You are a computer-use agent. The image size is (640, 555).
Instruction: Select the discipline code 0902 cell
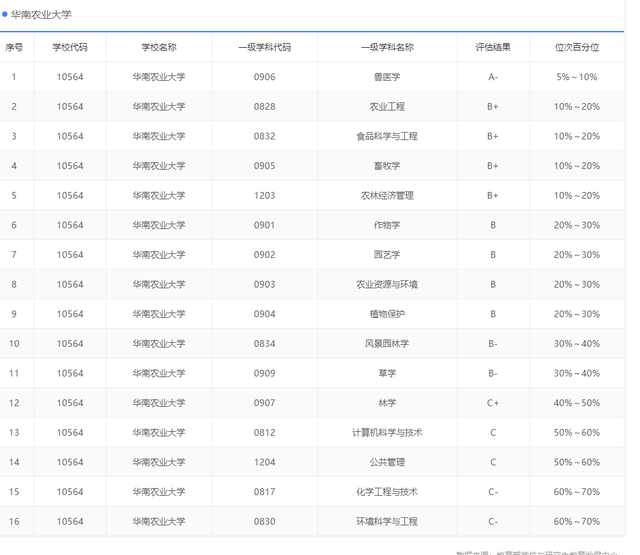tap(264, 255)
